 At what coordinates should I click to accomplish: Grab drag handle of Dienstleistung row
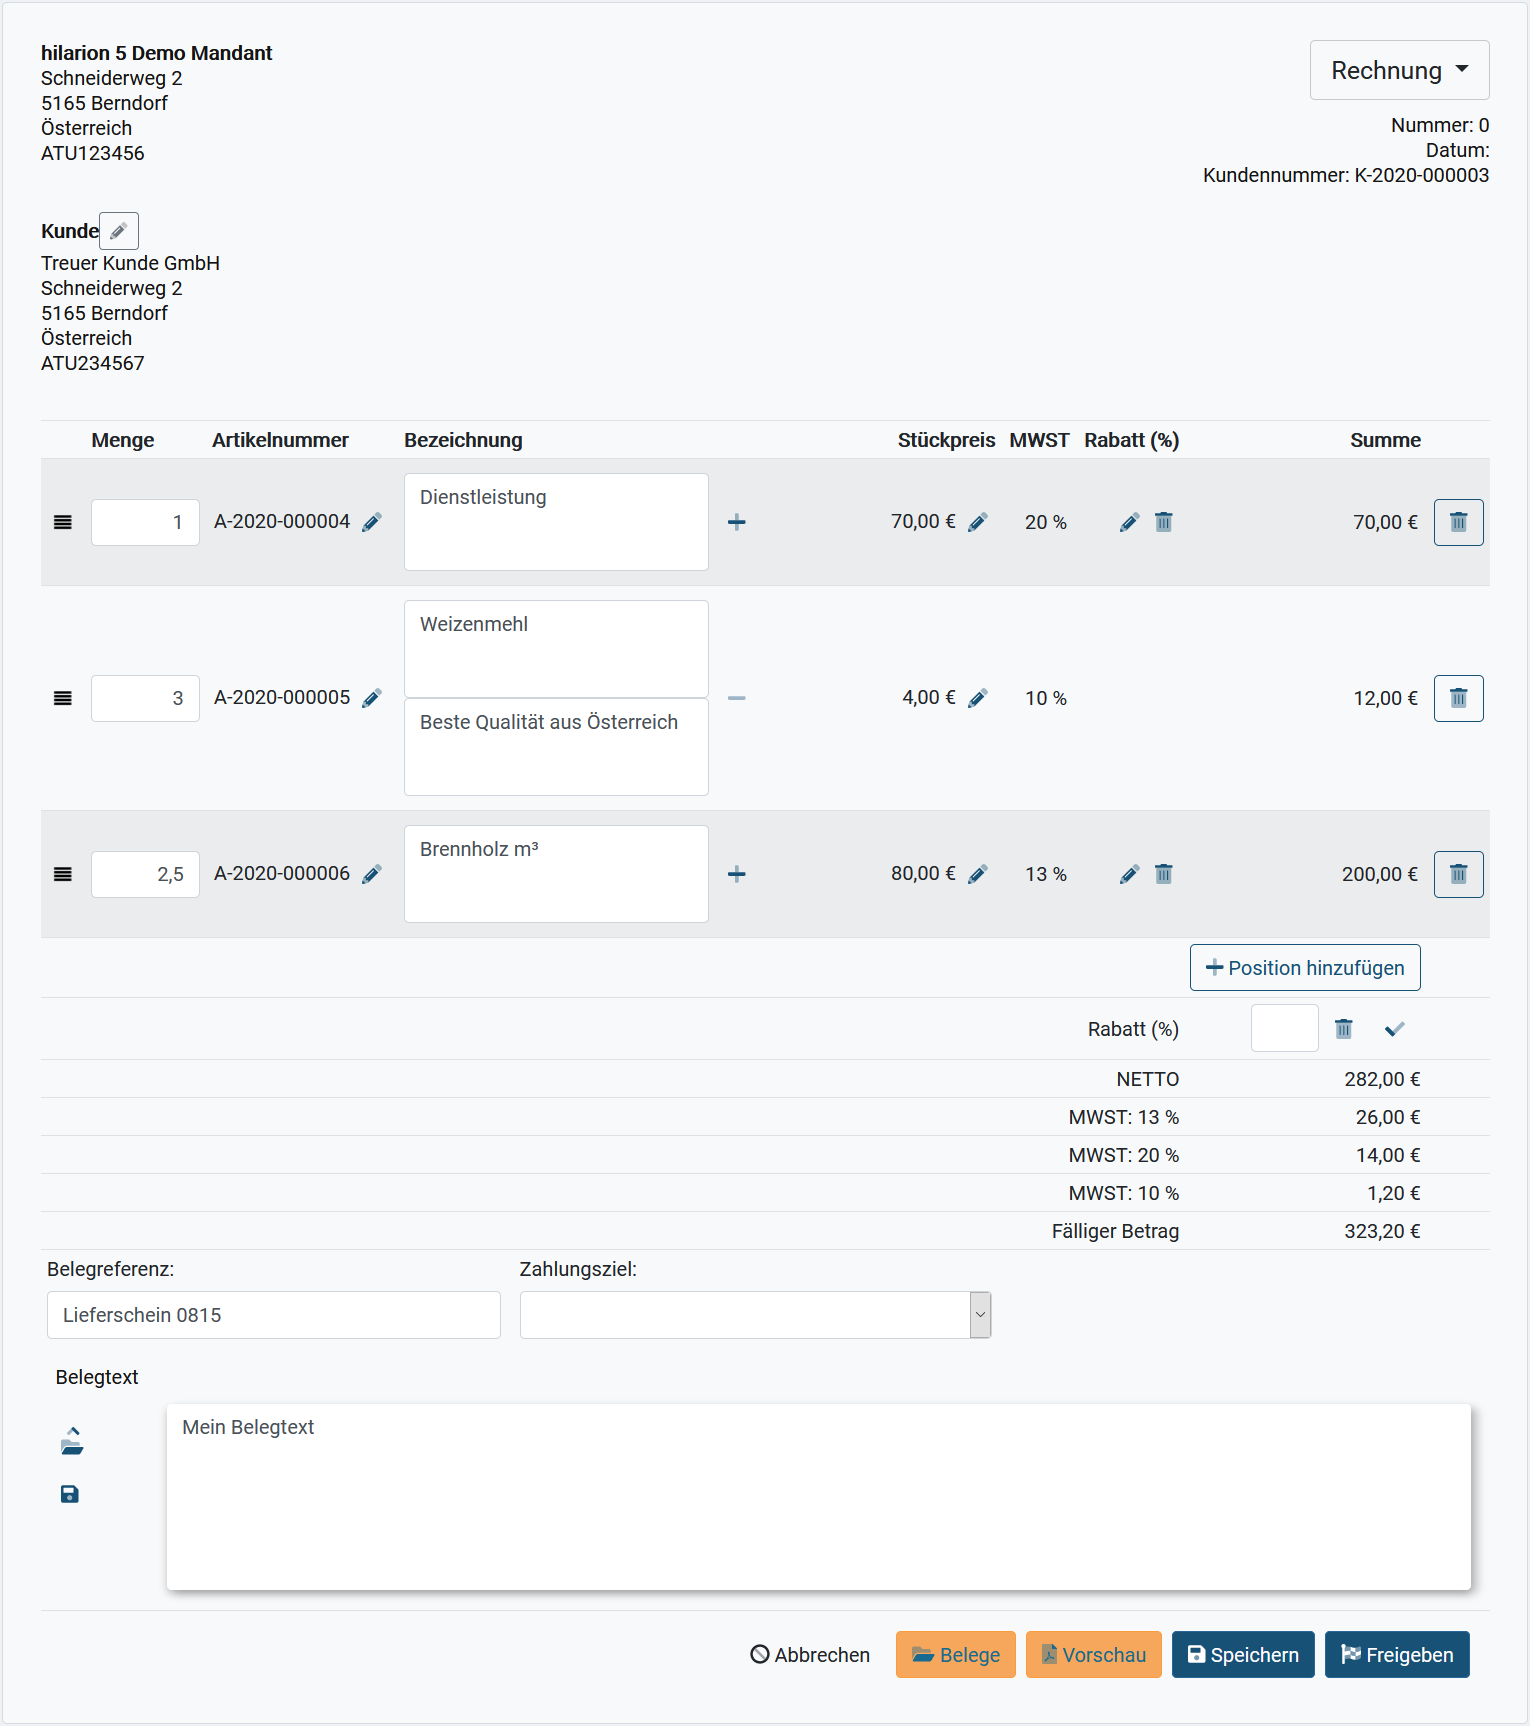coord(63,522)
